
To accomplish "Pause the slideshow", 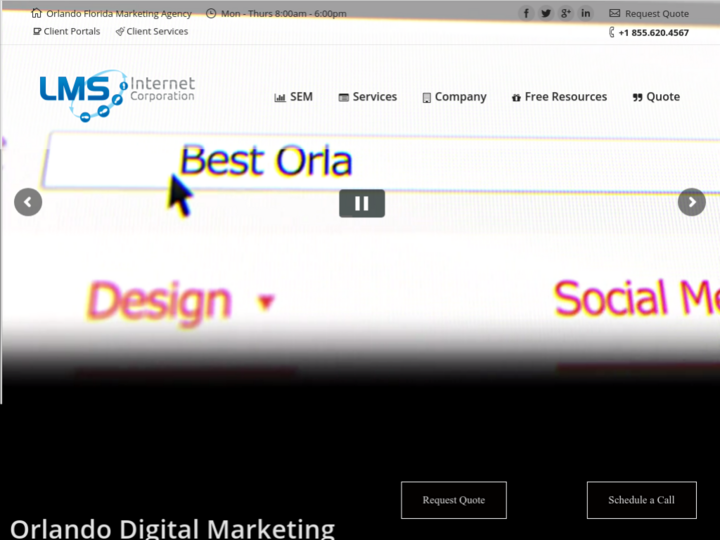I will click(362, 203).
